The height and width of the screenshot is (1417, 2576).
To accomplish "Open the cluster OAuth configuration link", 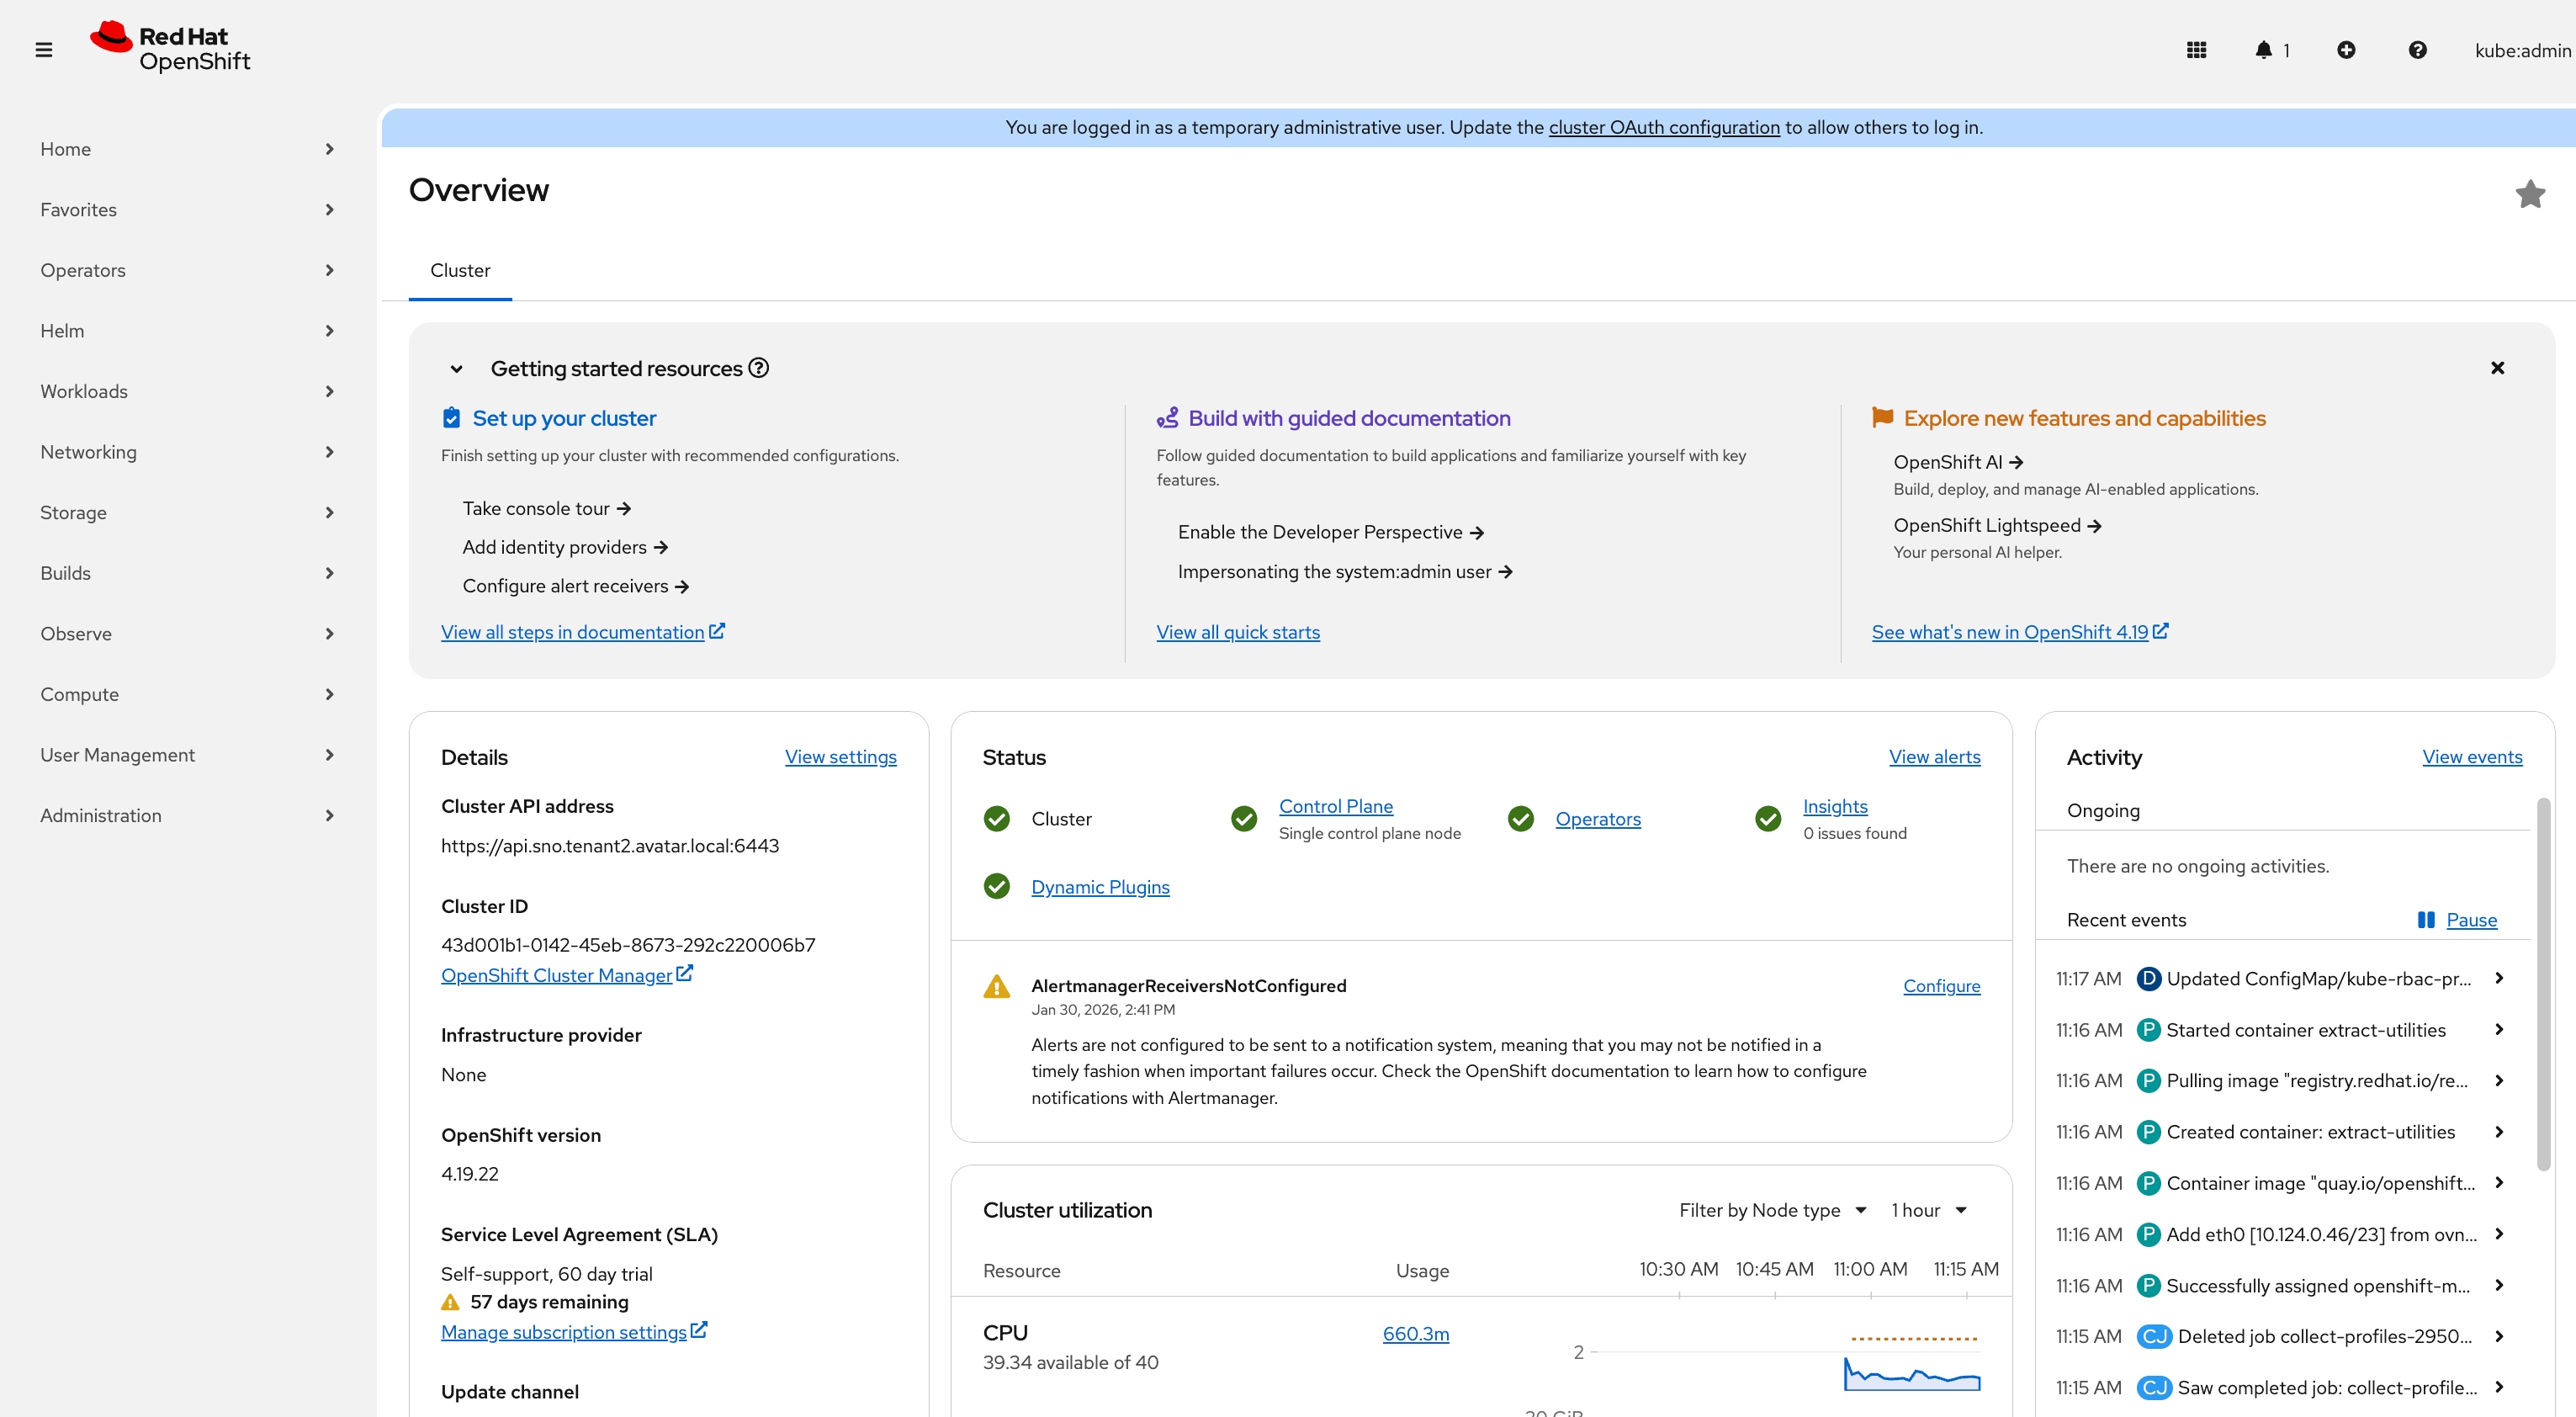I will (1664, 127).
